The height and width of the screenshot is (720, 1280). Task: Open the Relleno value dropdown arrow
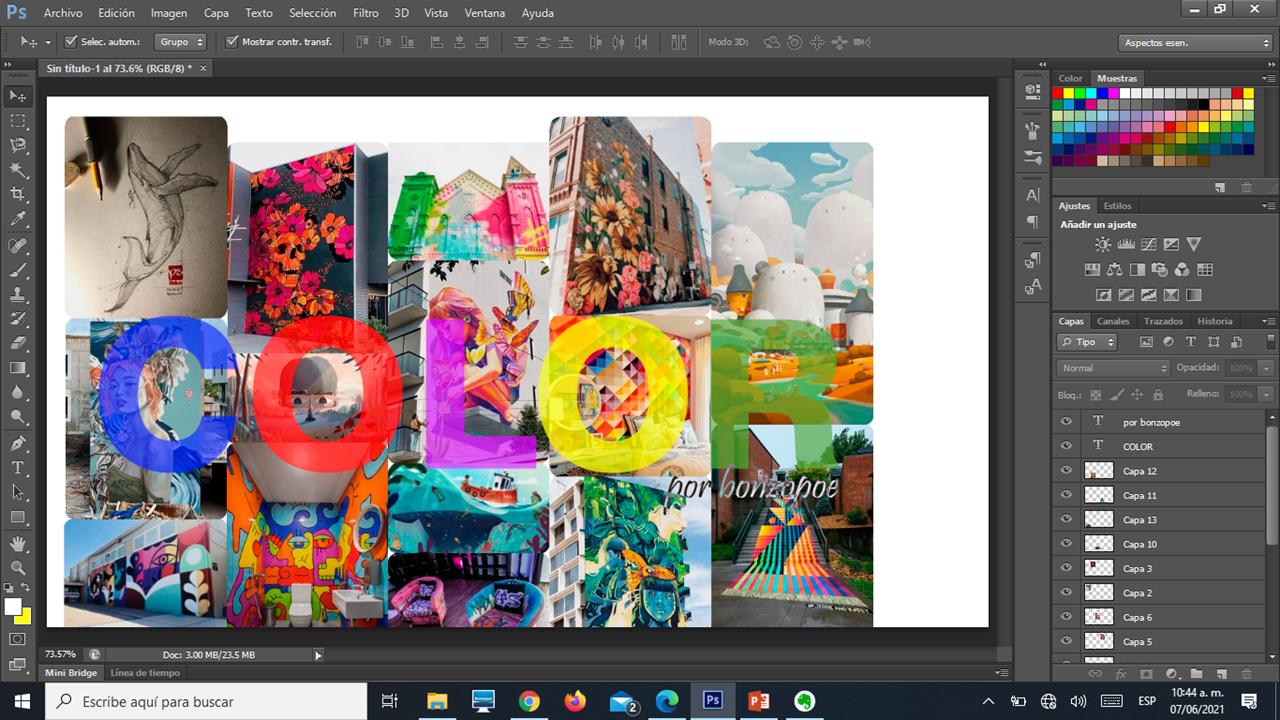[1267, 394]
